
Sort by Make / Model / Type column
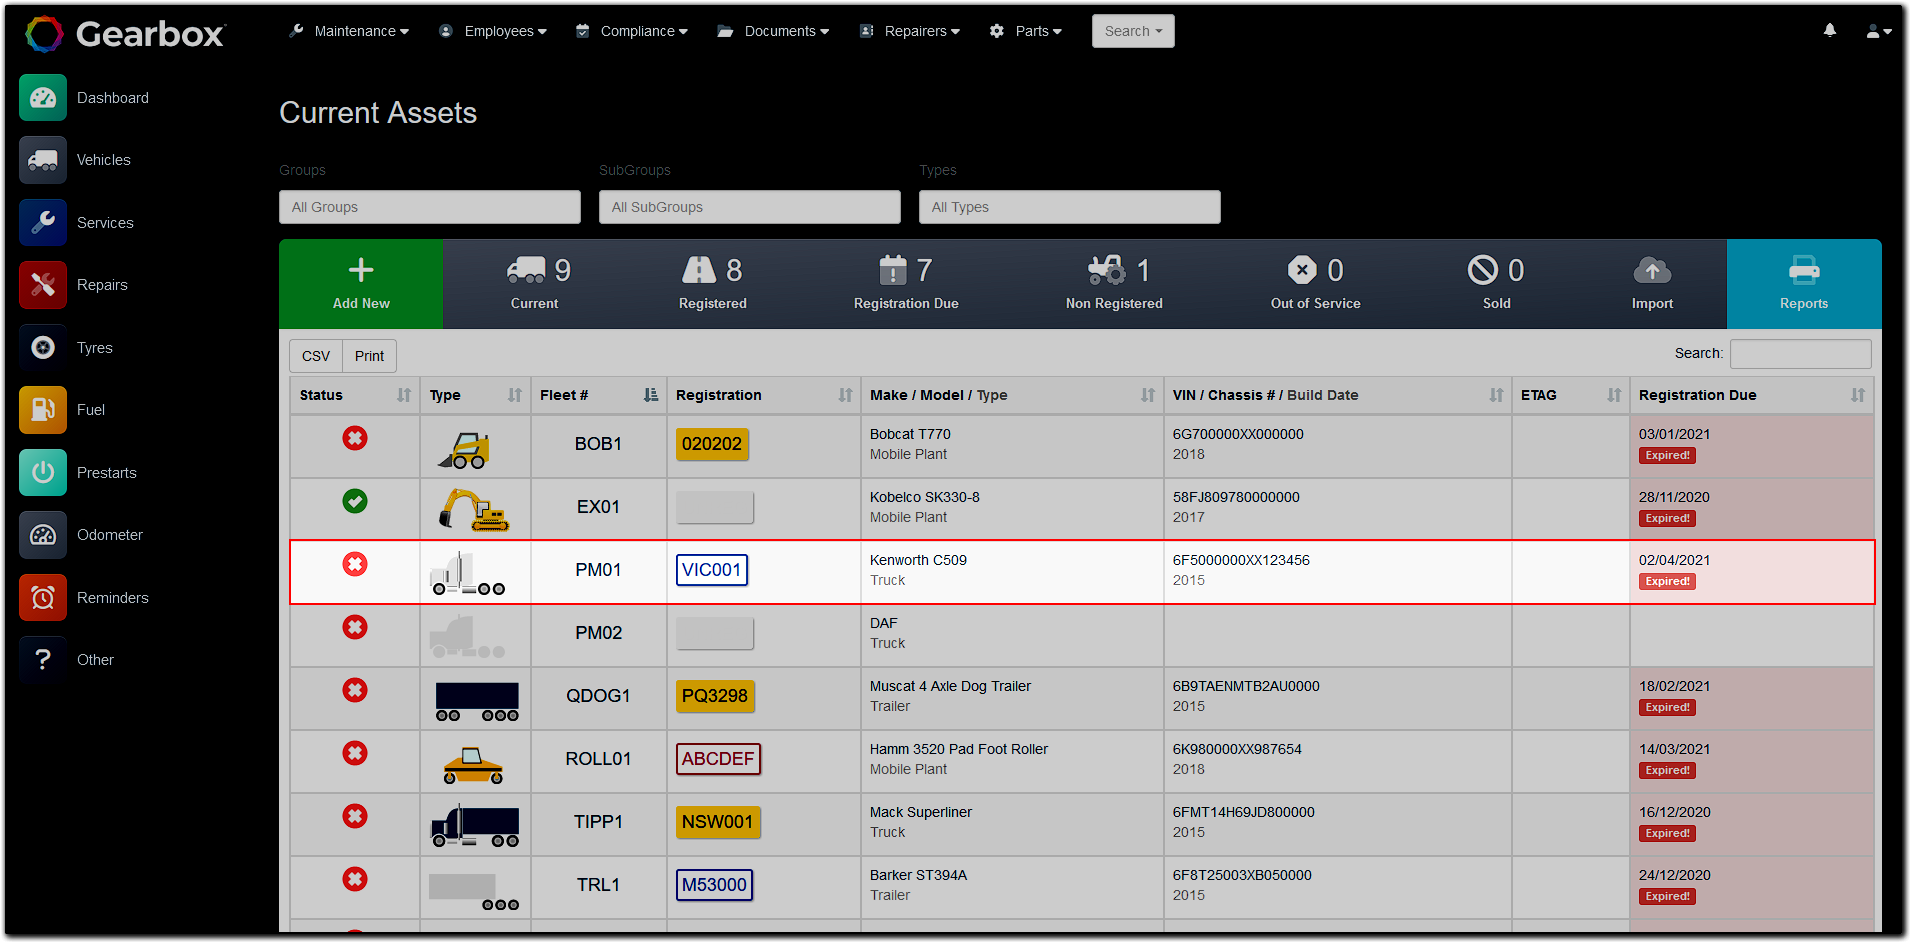[1012, 395]
